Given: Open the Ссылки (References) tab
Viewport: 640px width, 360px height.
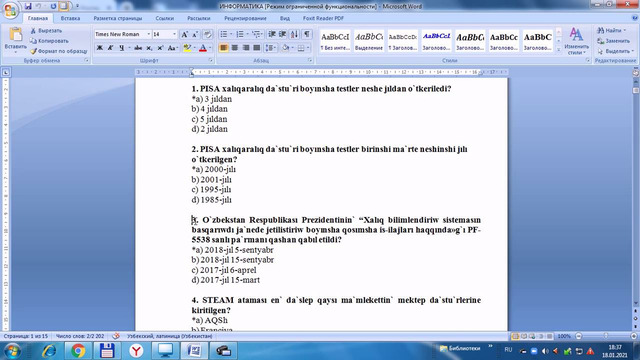Looking at the screenshot, I should click(164, 18).
